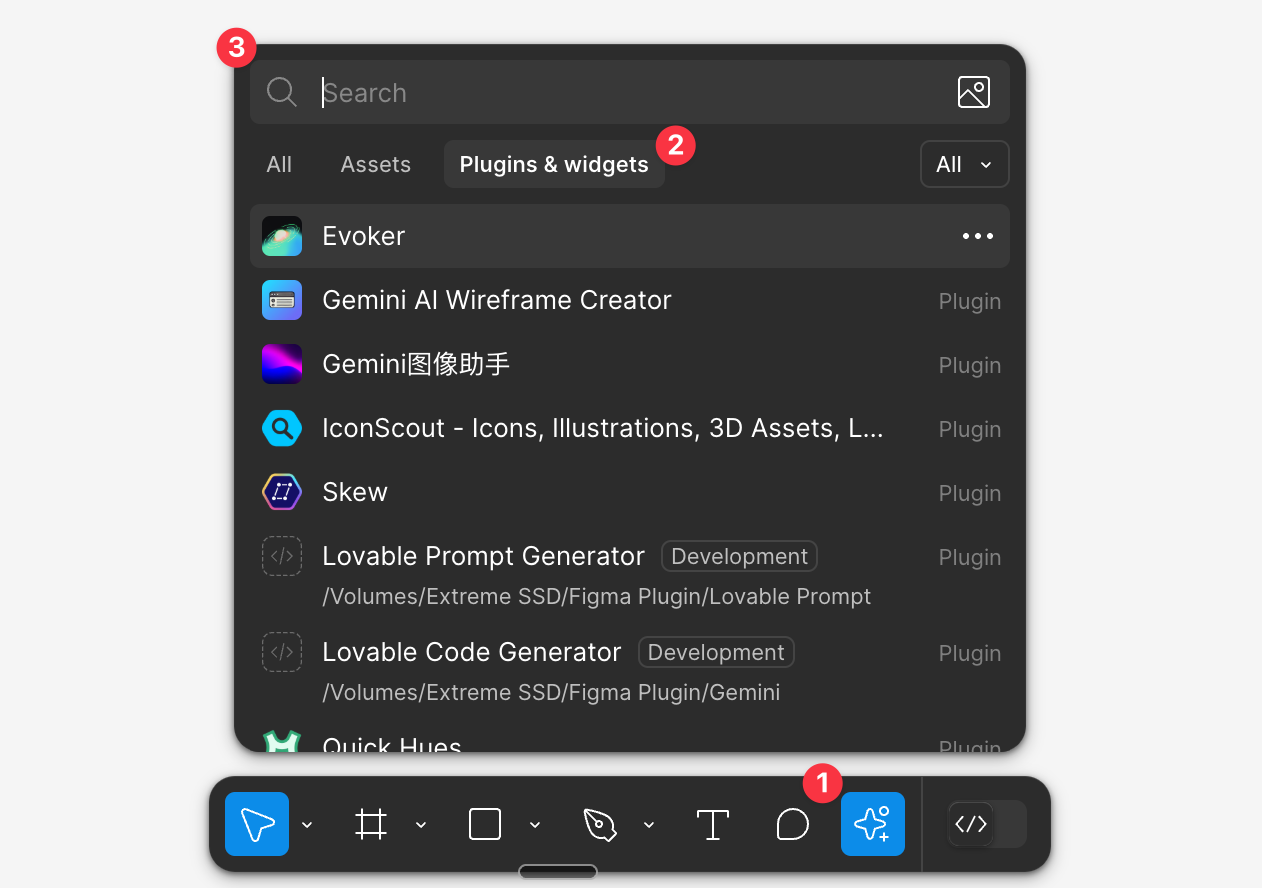Open Lovable Prompt Generator plugin

pos(630,572)
